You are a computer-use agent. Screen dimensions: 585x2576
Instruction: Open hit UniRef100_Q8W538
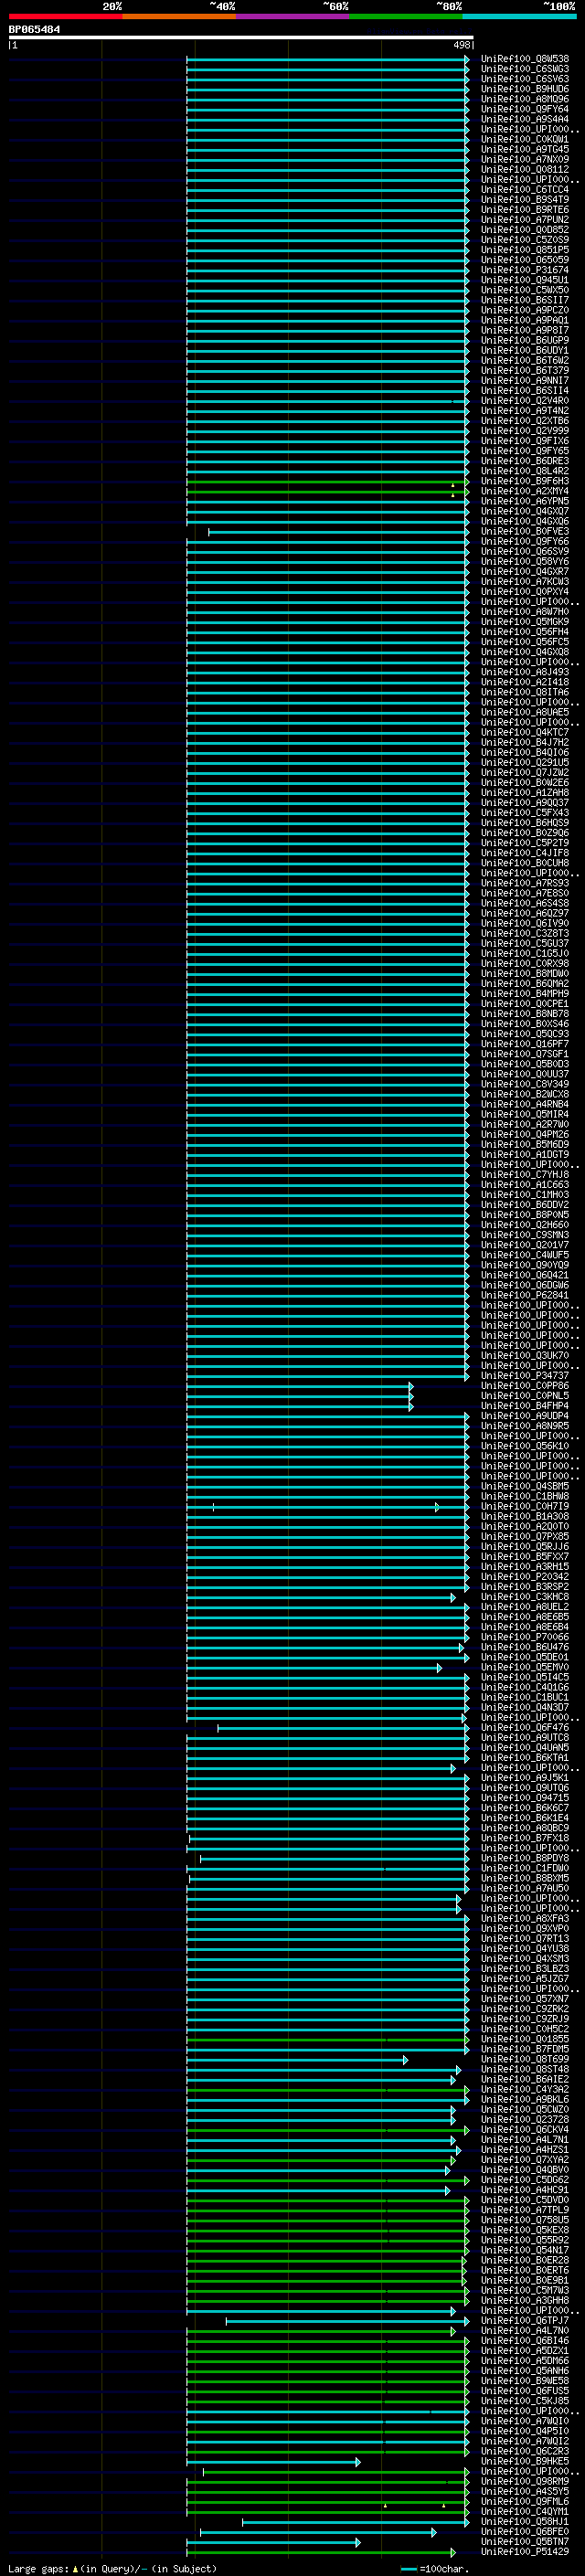pos(524,59)
